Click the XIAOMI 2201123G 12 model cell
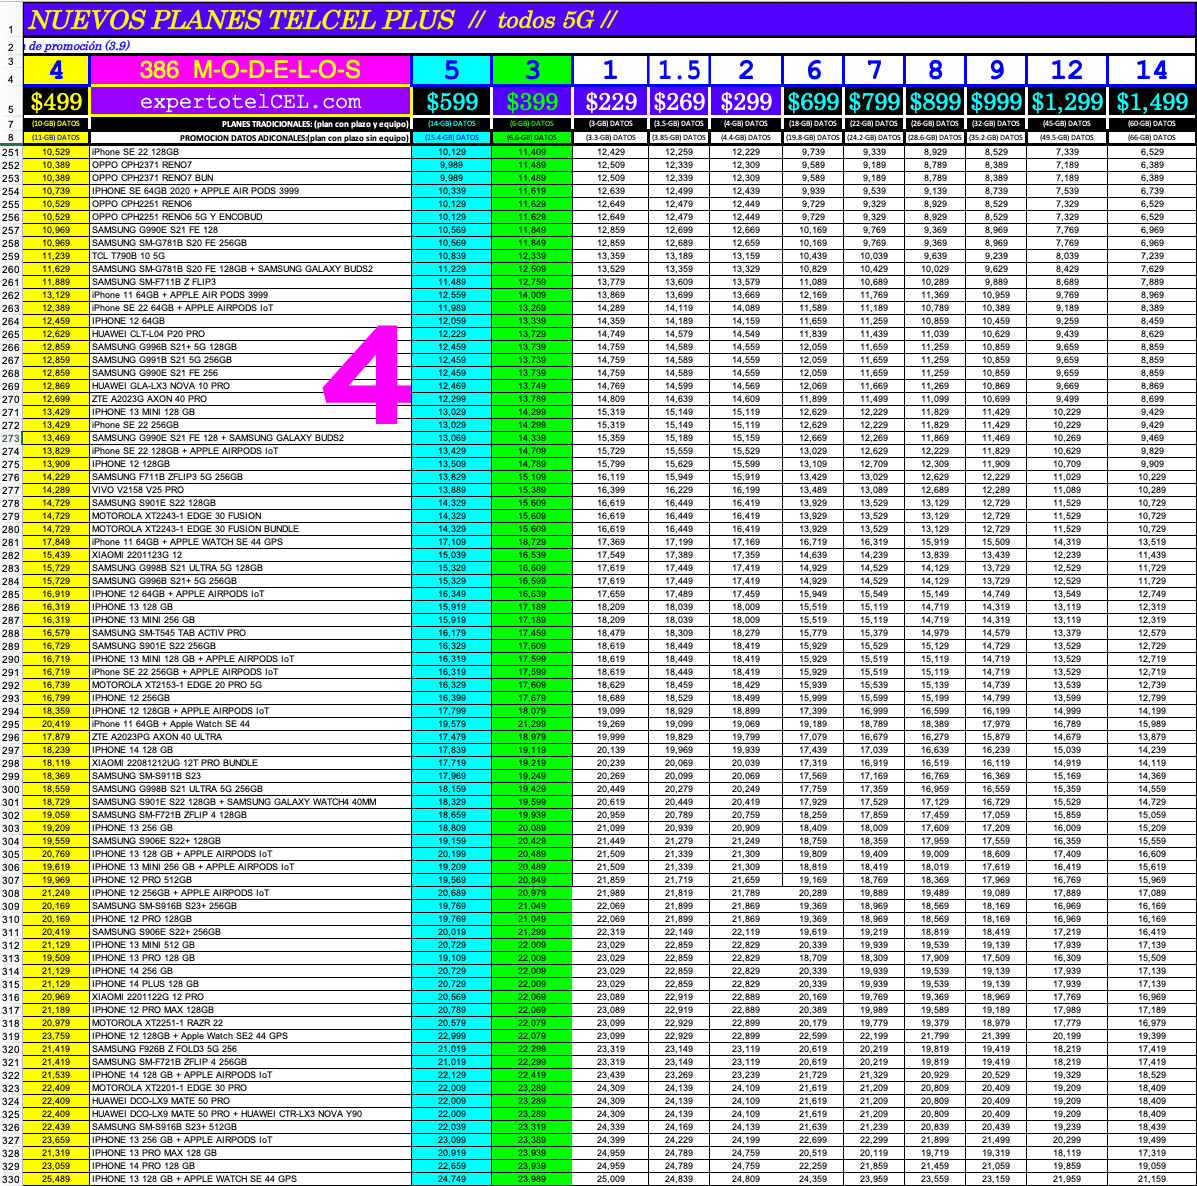Screen dimensions: 1197x1186 [250, 555]
